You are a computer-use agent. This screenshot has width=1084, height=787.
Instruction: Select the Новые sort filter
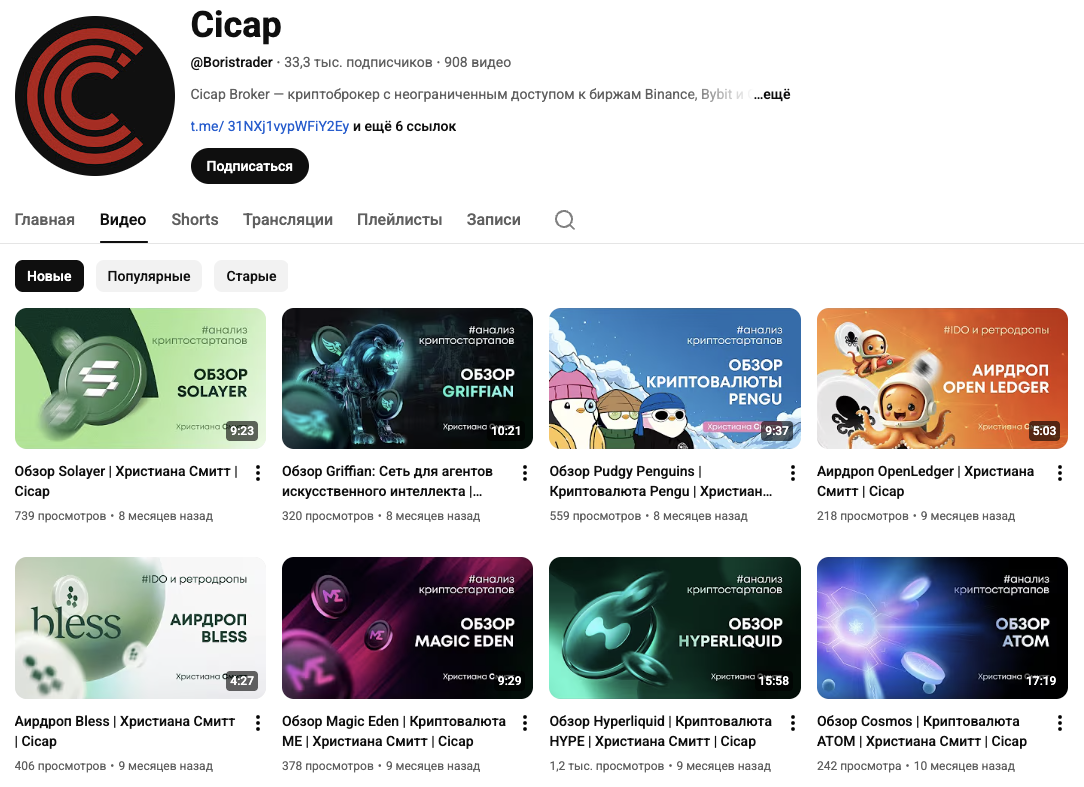tap(49, 276)
